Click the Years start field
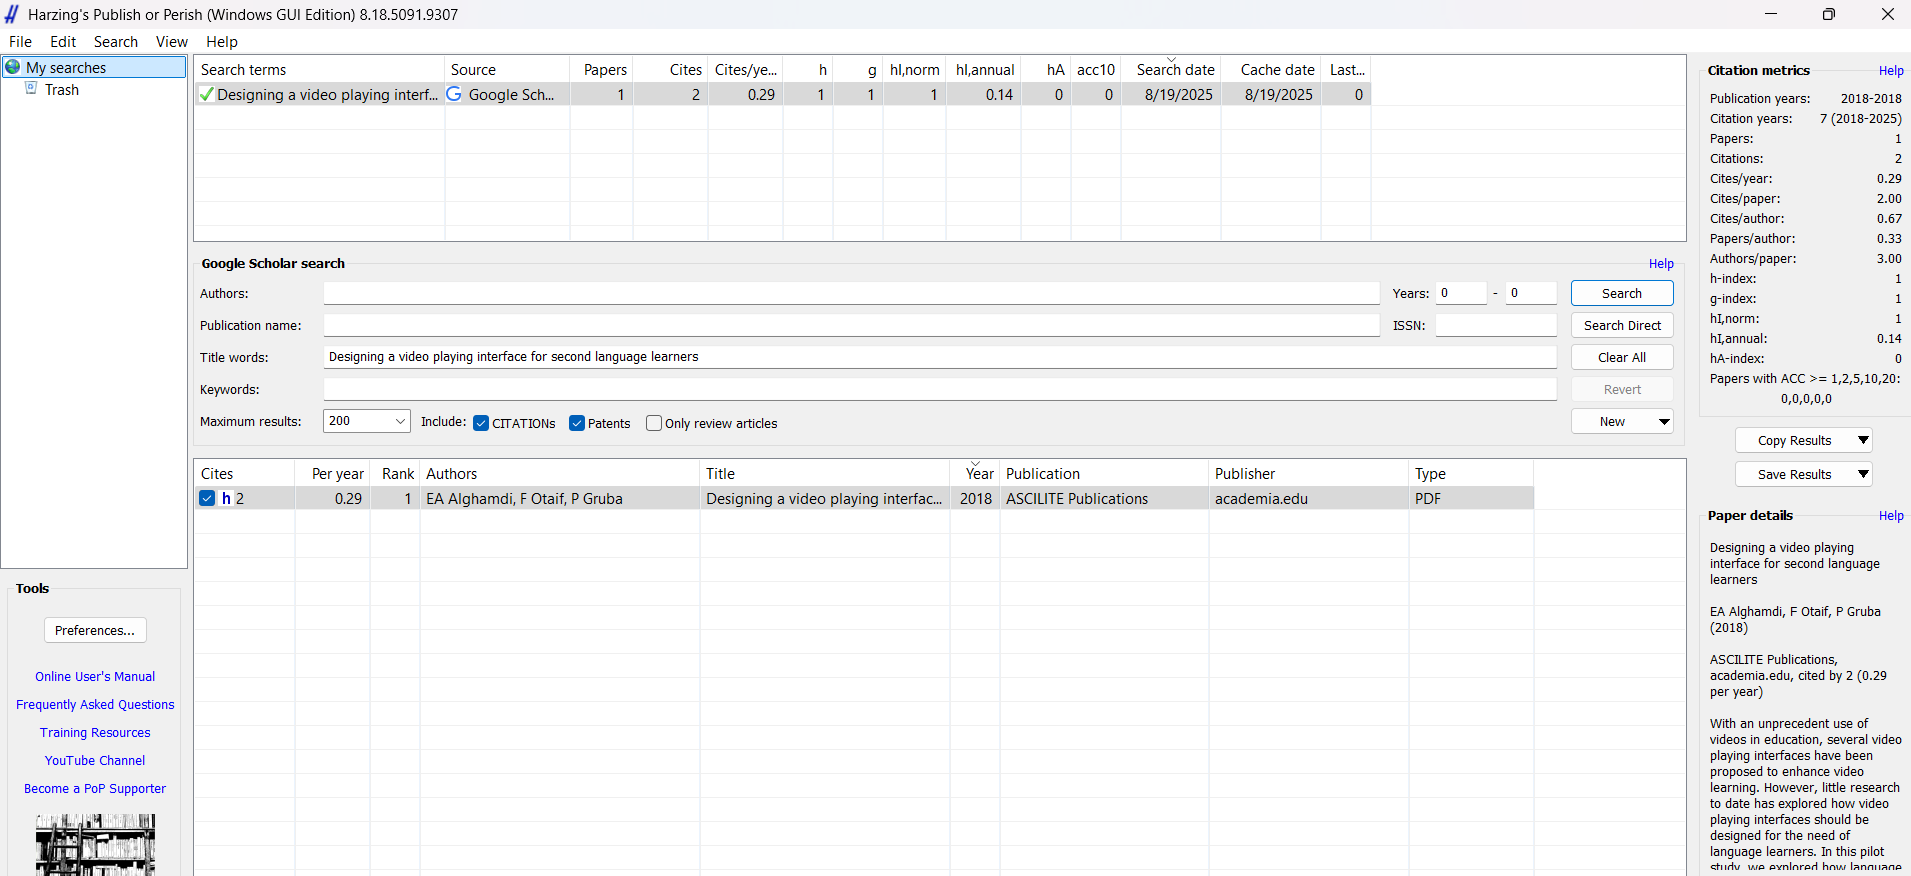 click(1461, 293)
